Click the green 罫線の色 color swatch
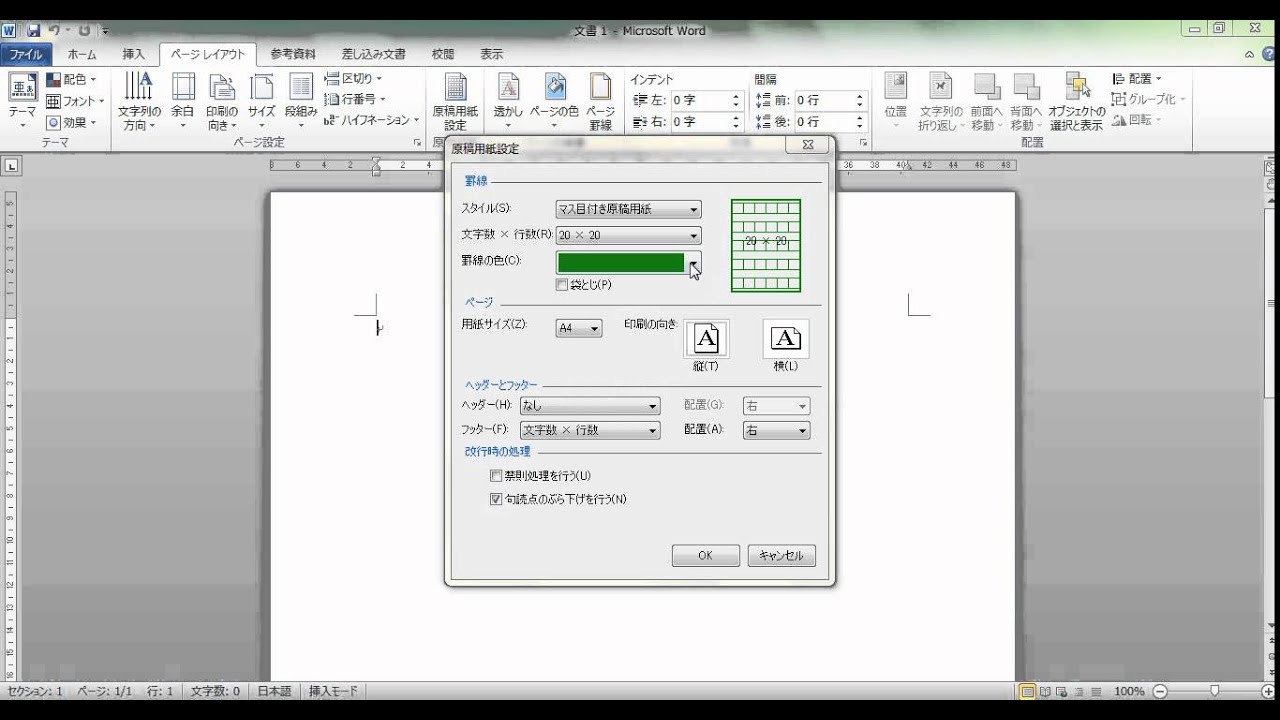The image size is (1280, 720). tap(621, 262)
